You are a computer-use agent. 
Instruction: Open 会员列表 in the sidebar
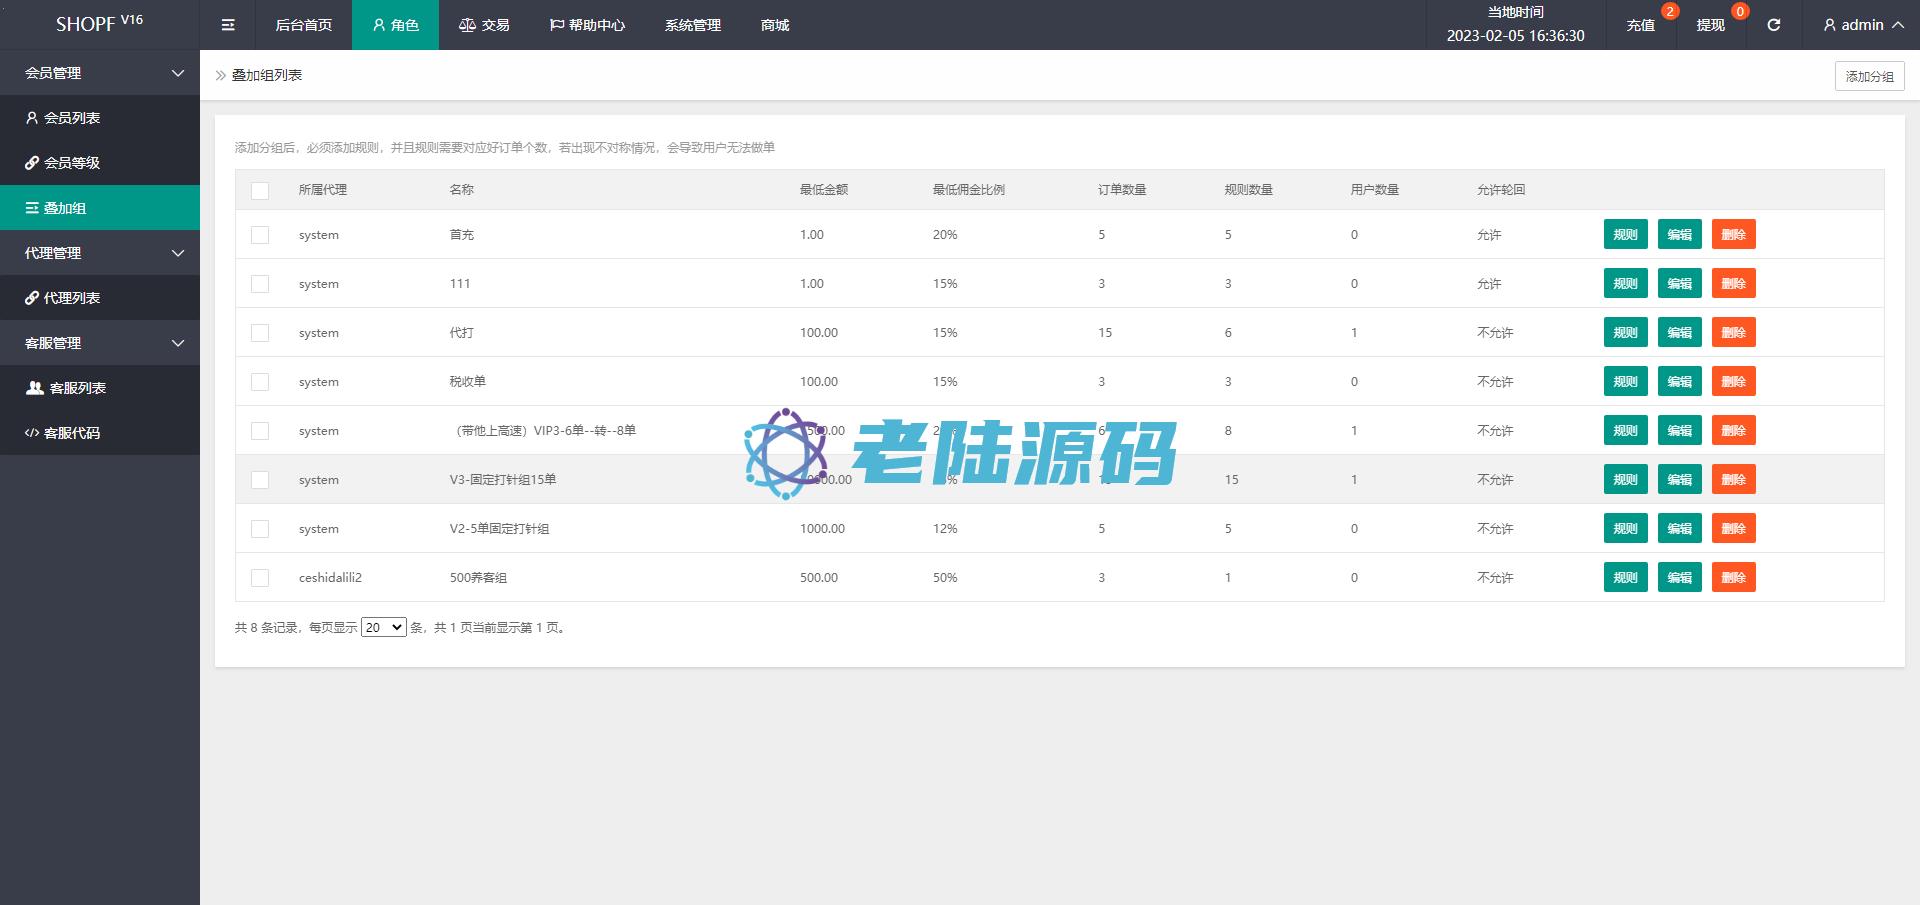72,118
